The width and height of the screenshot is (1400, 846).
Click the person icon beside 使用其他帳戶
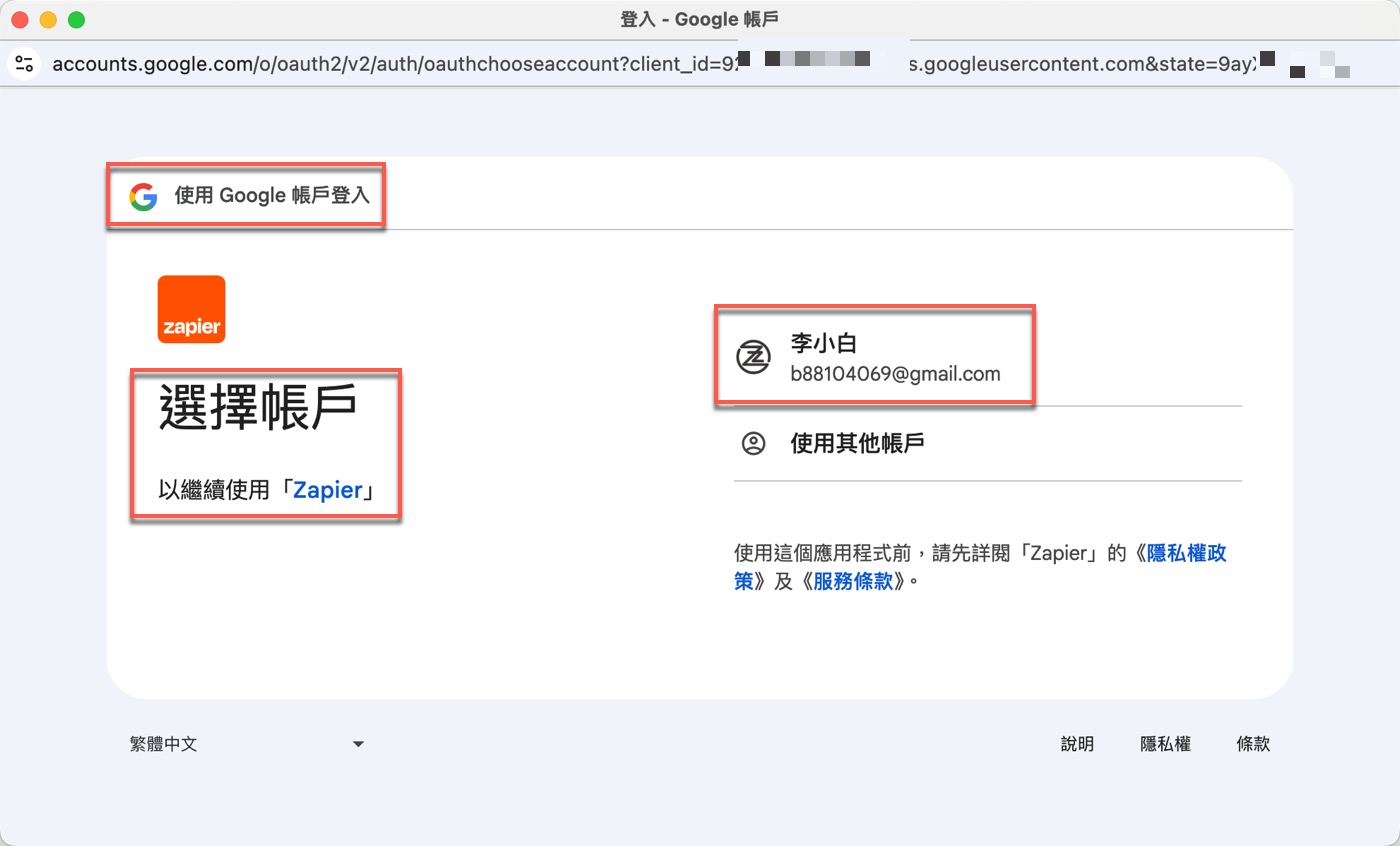(753, 443)
